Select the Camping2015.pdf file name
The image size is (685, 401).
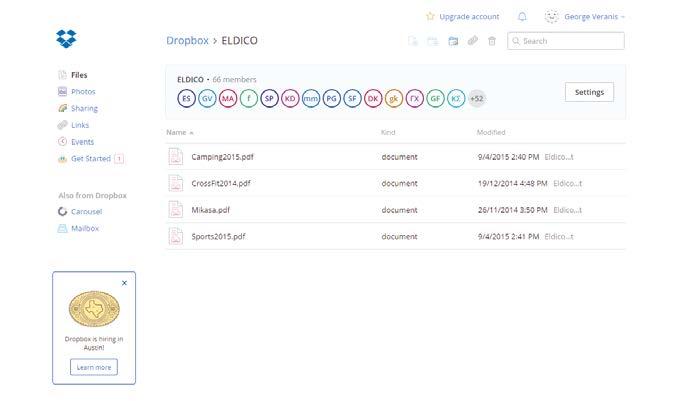222,157
